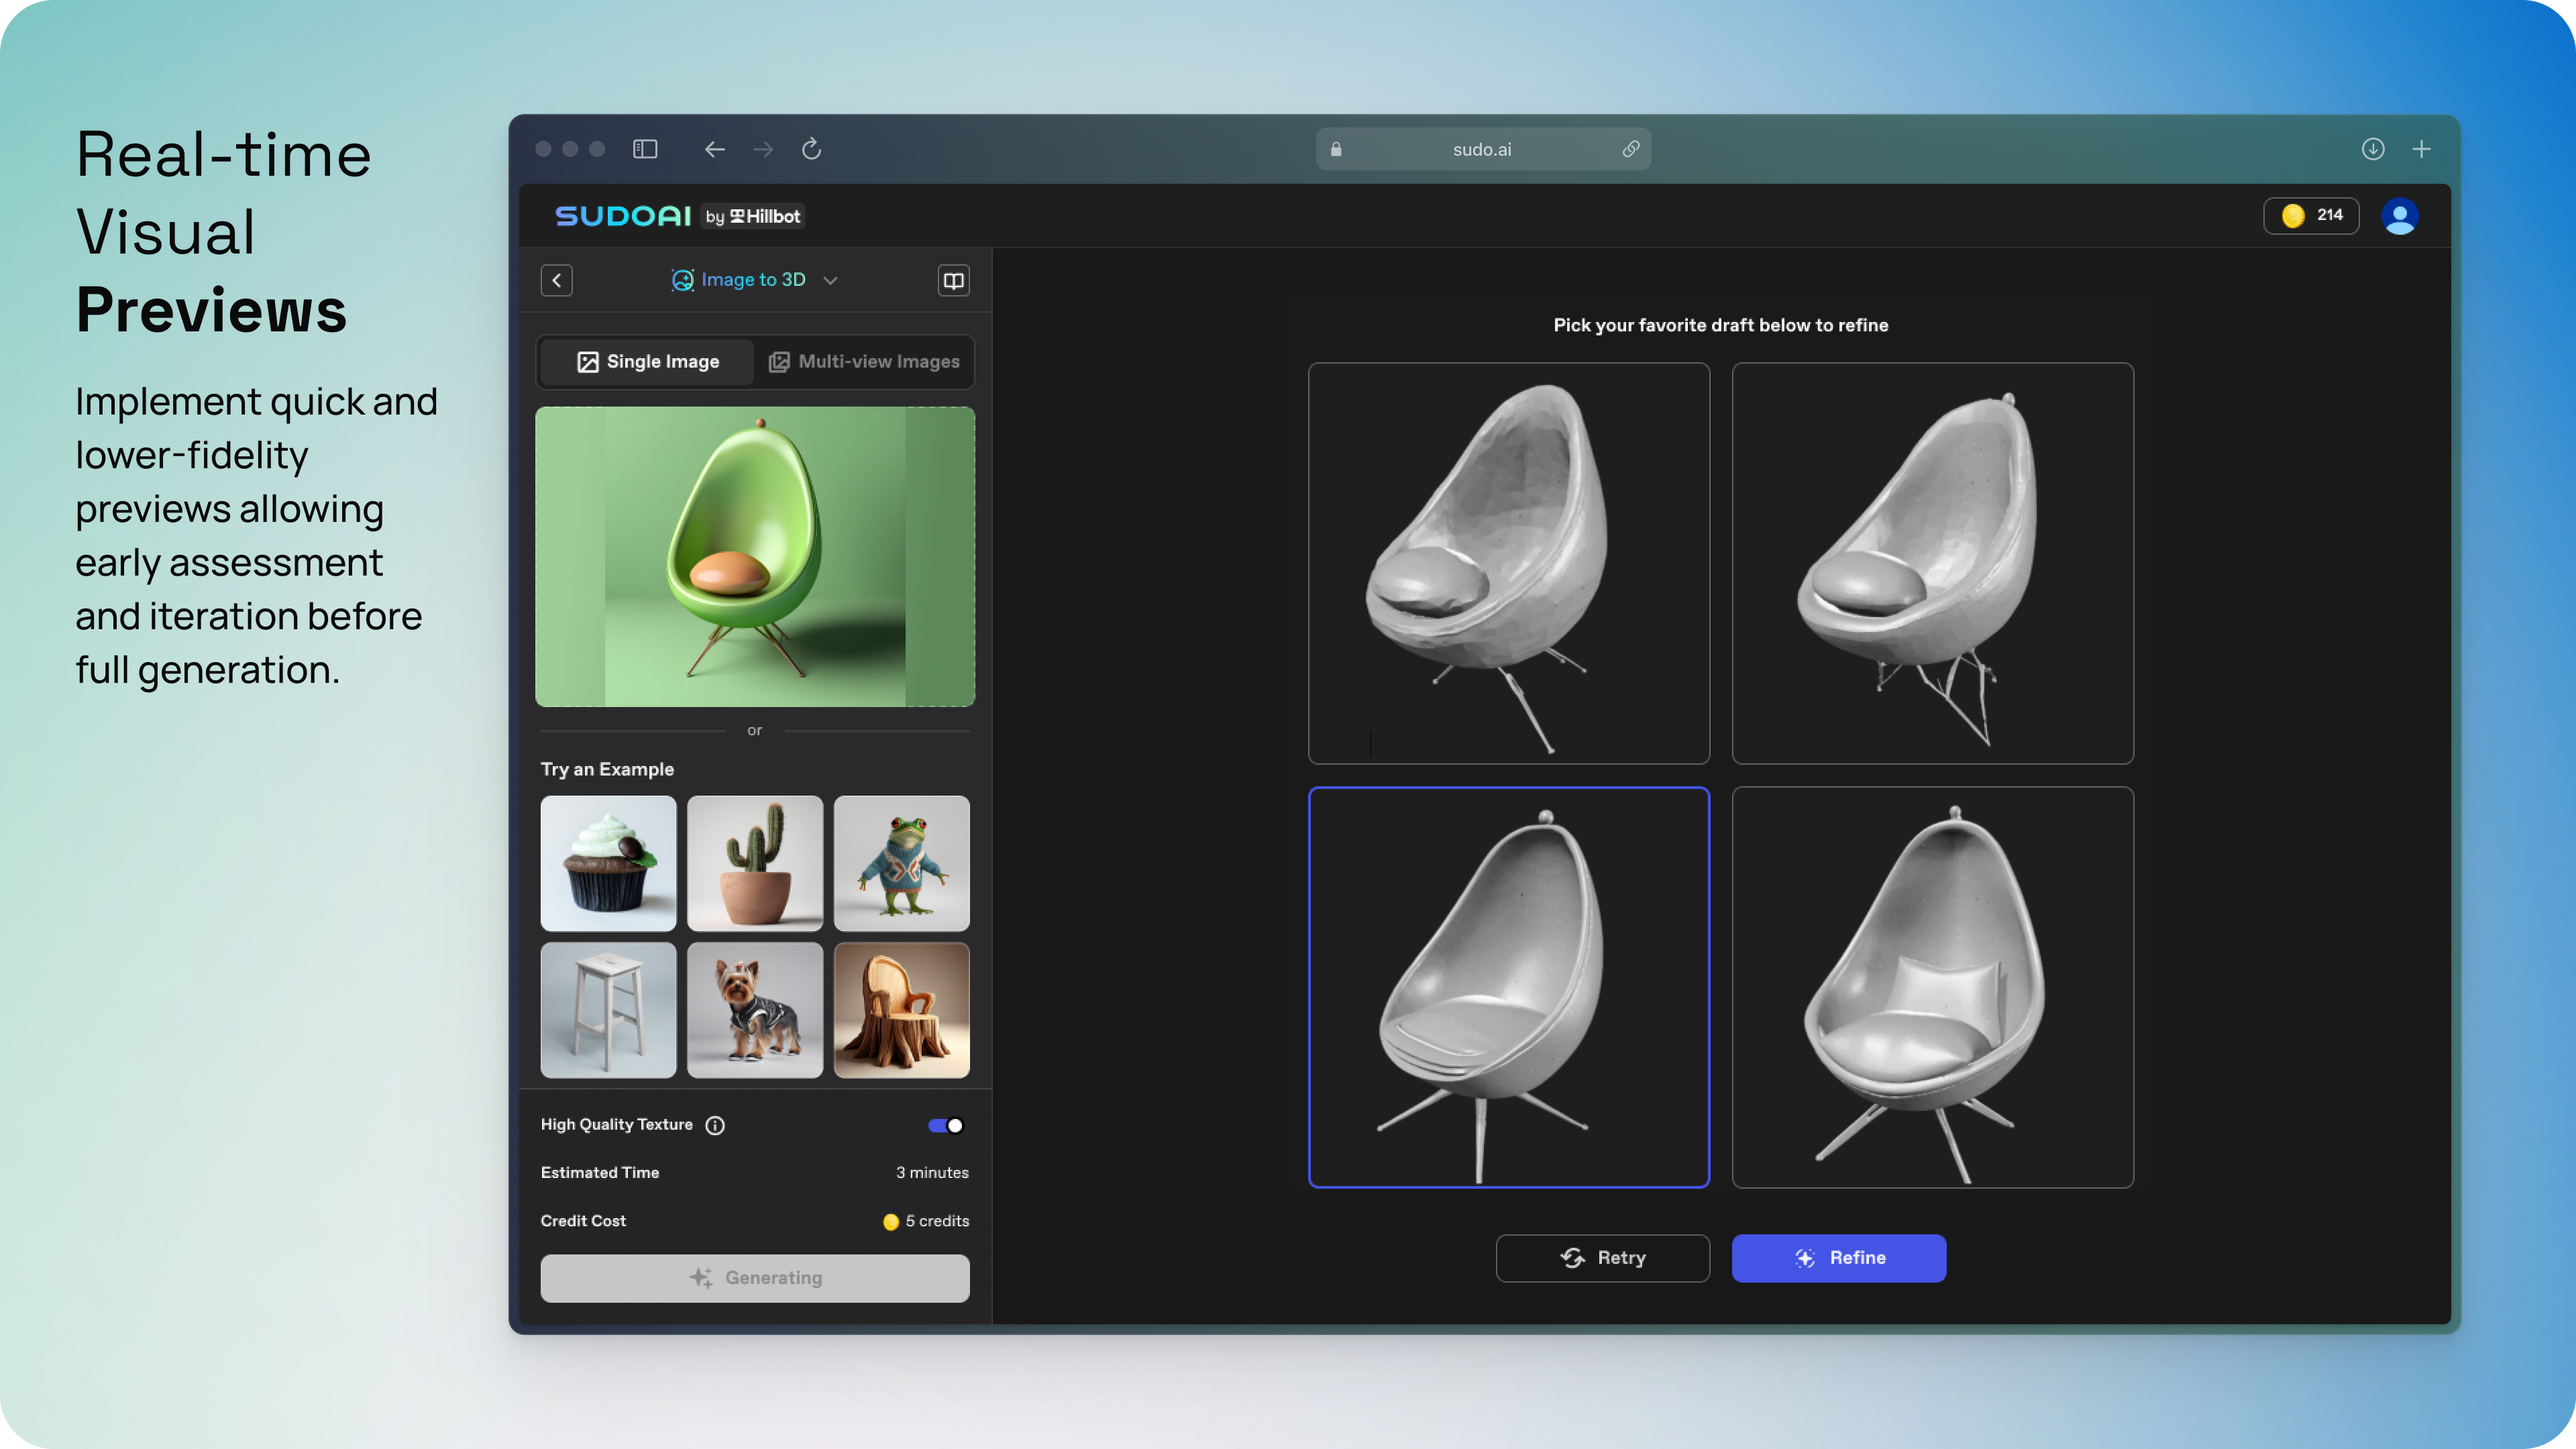
Task: Pick the top-left chair draft preview
Action: coord(1508,563)
